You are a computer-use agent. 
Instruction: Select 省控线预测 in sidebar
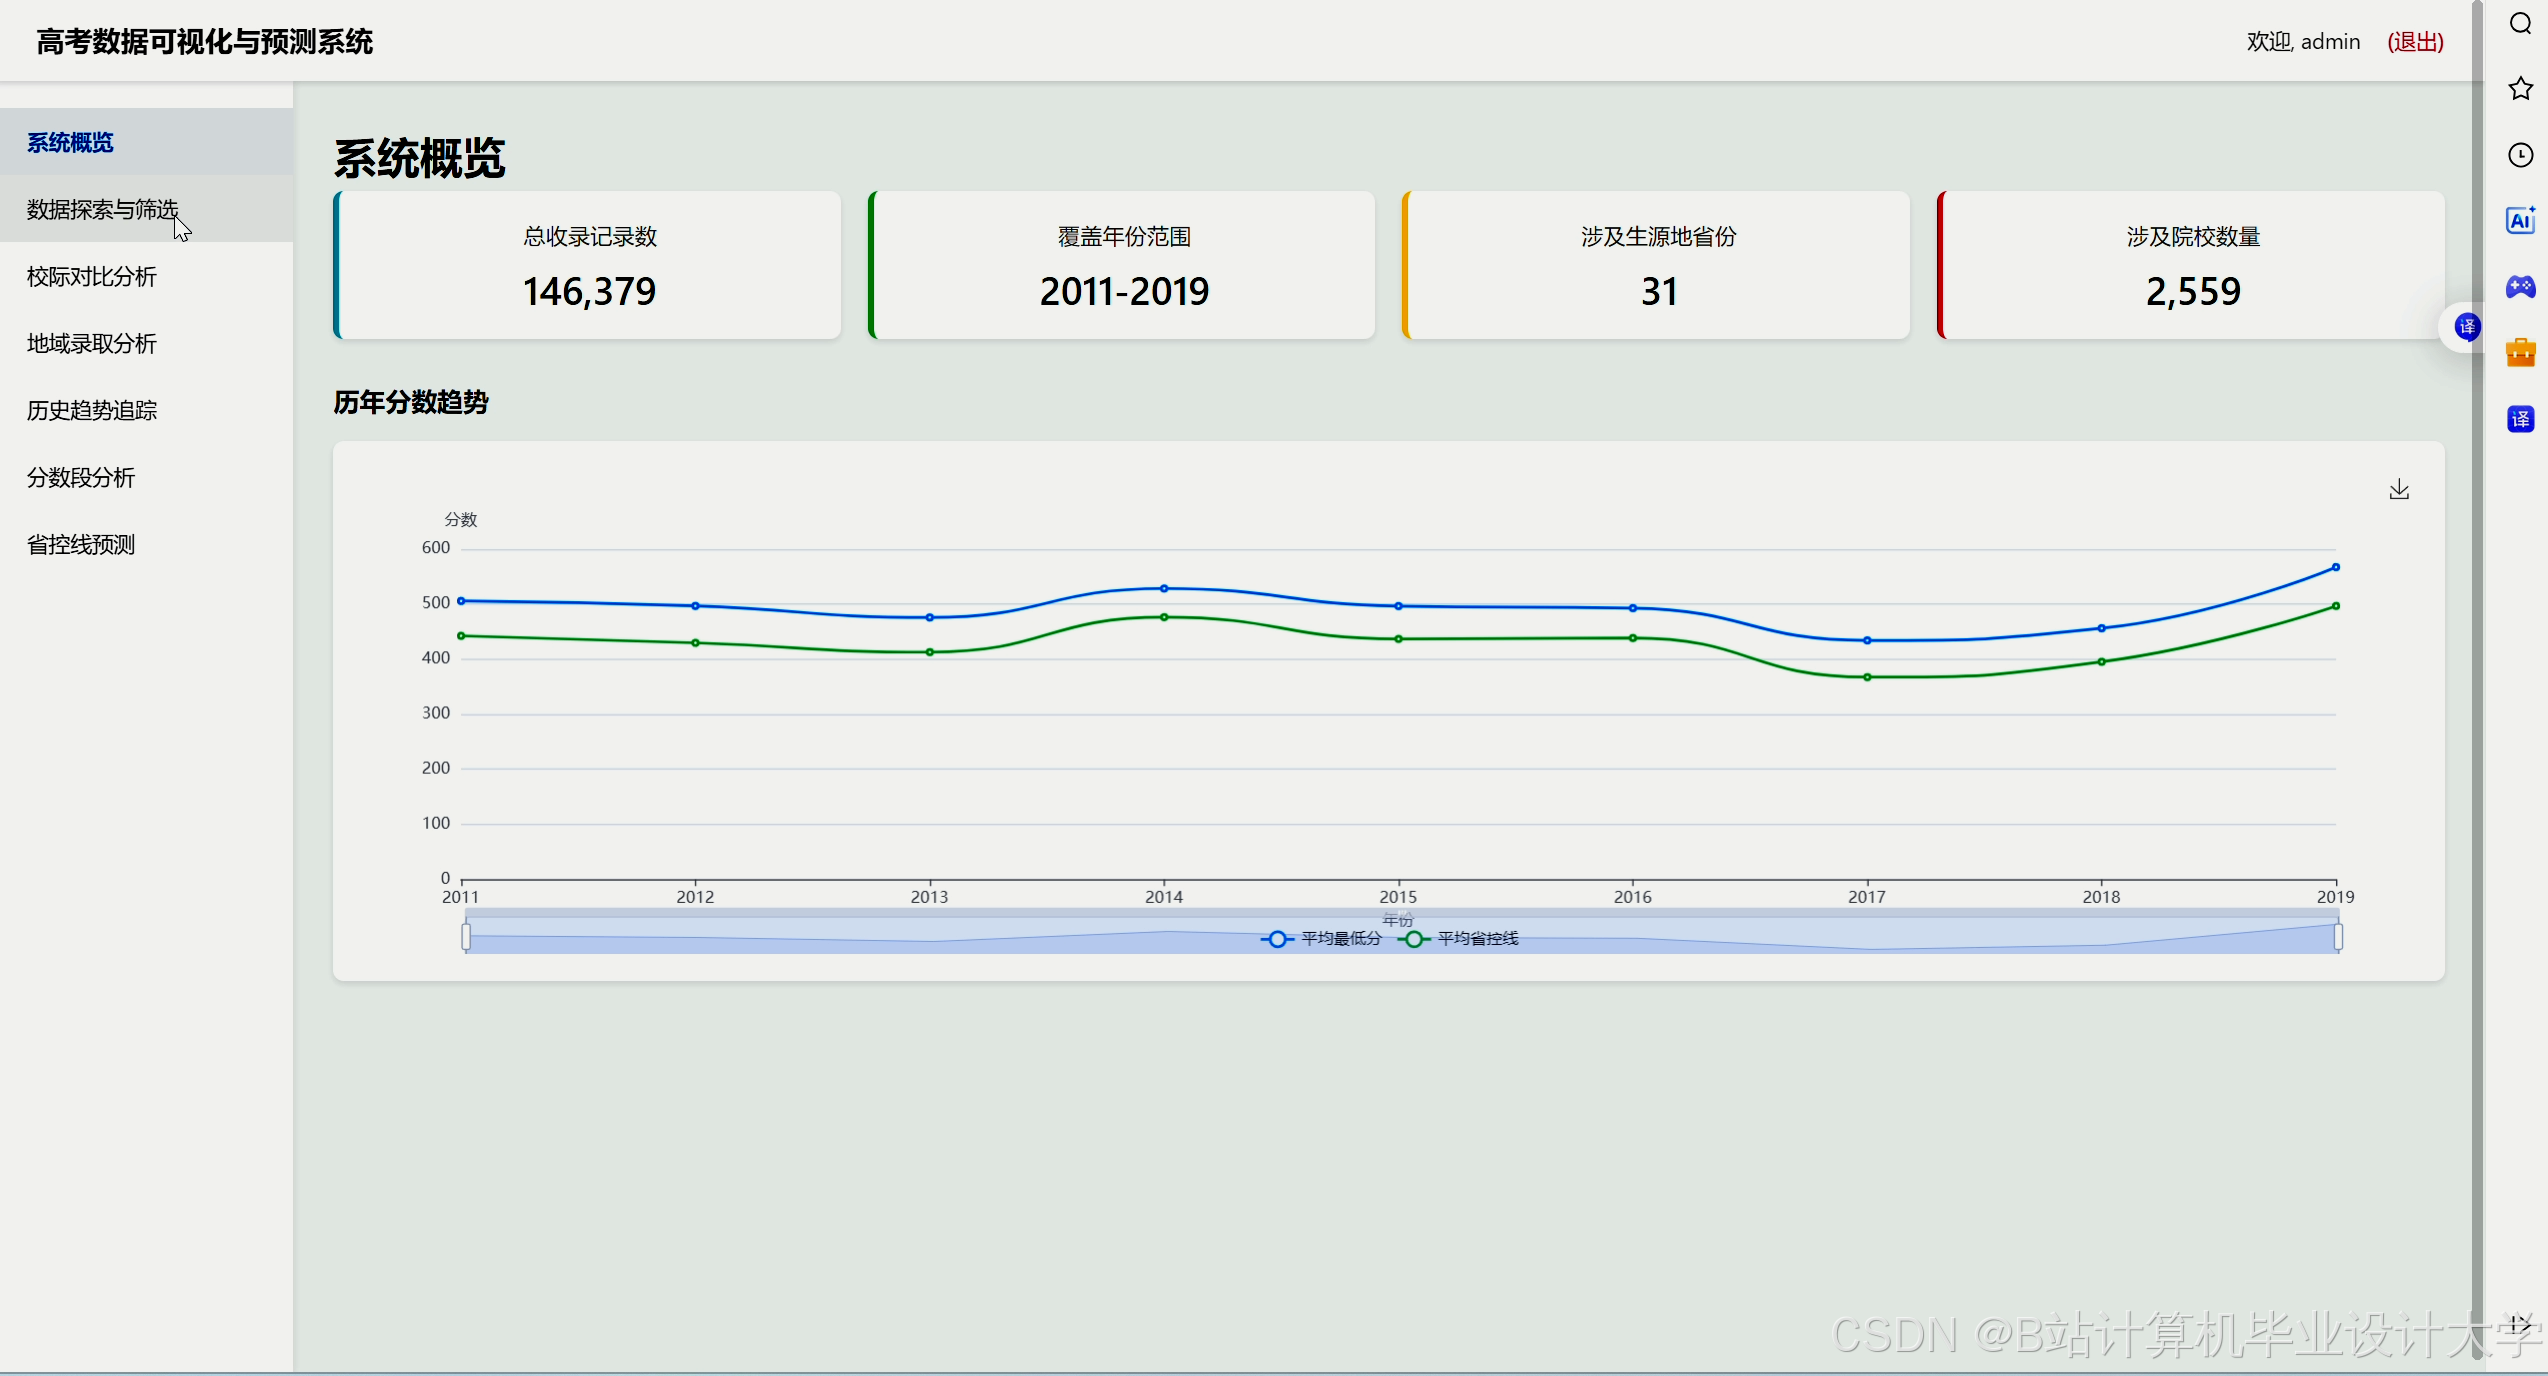point(81,544)
